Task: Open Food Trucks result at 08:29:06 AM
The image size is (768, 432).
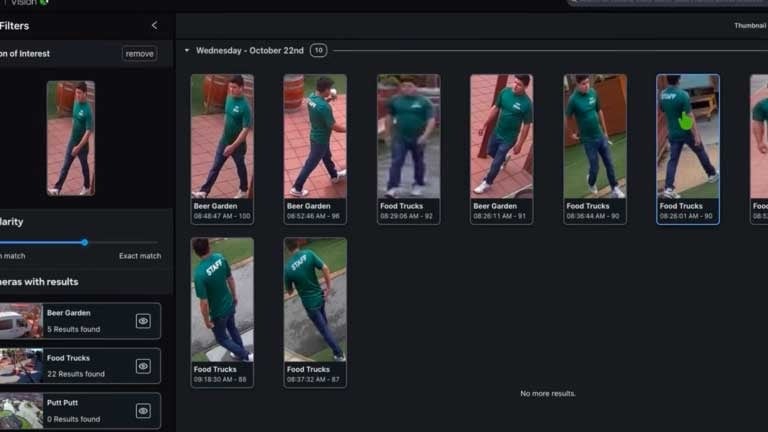Action: click(408, 138)
